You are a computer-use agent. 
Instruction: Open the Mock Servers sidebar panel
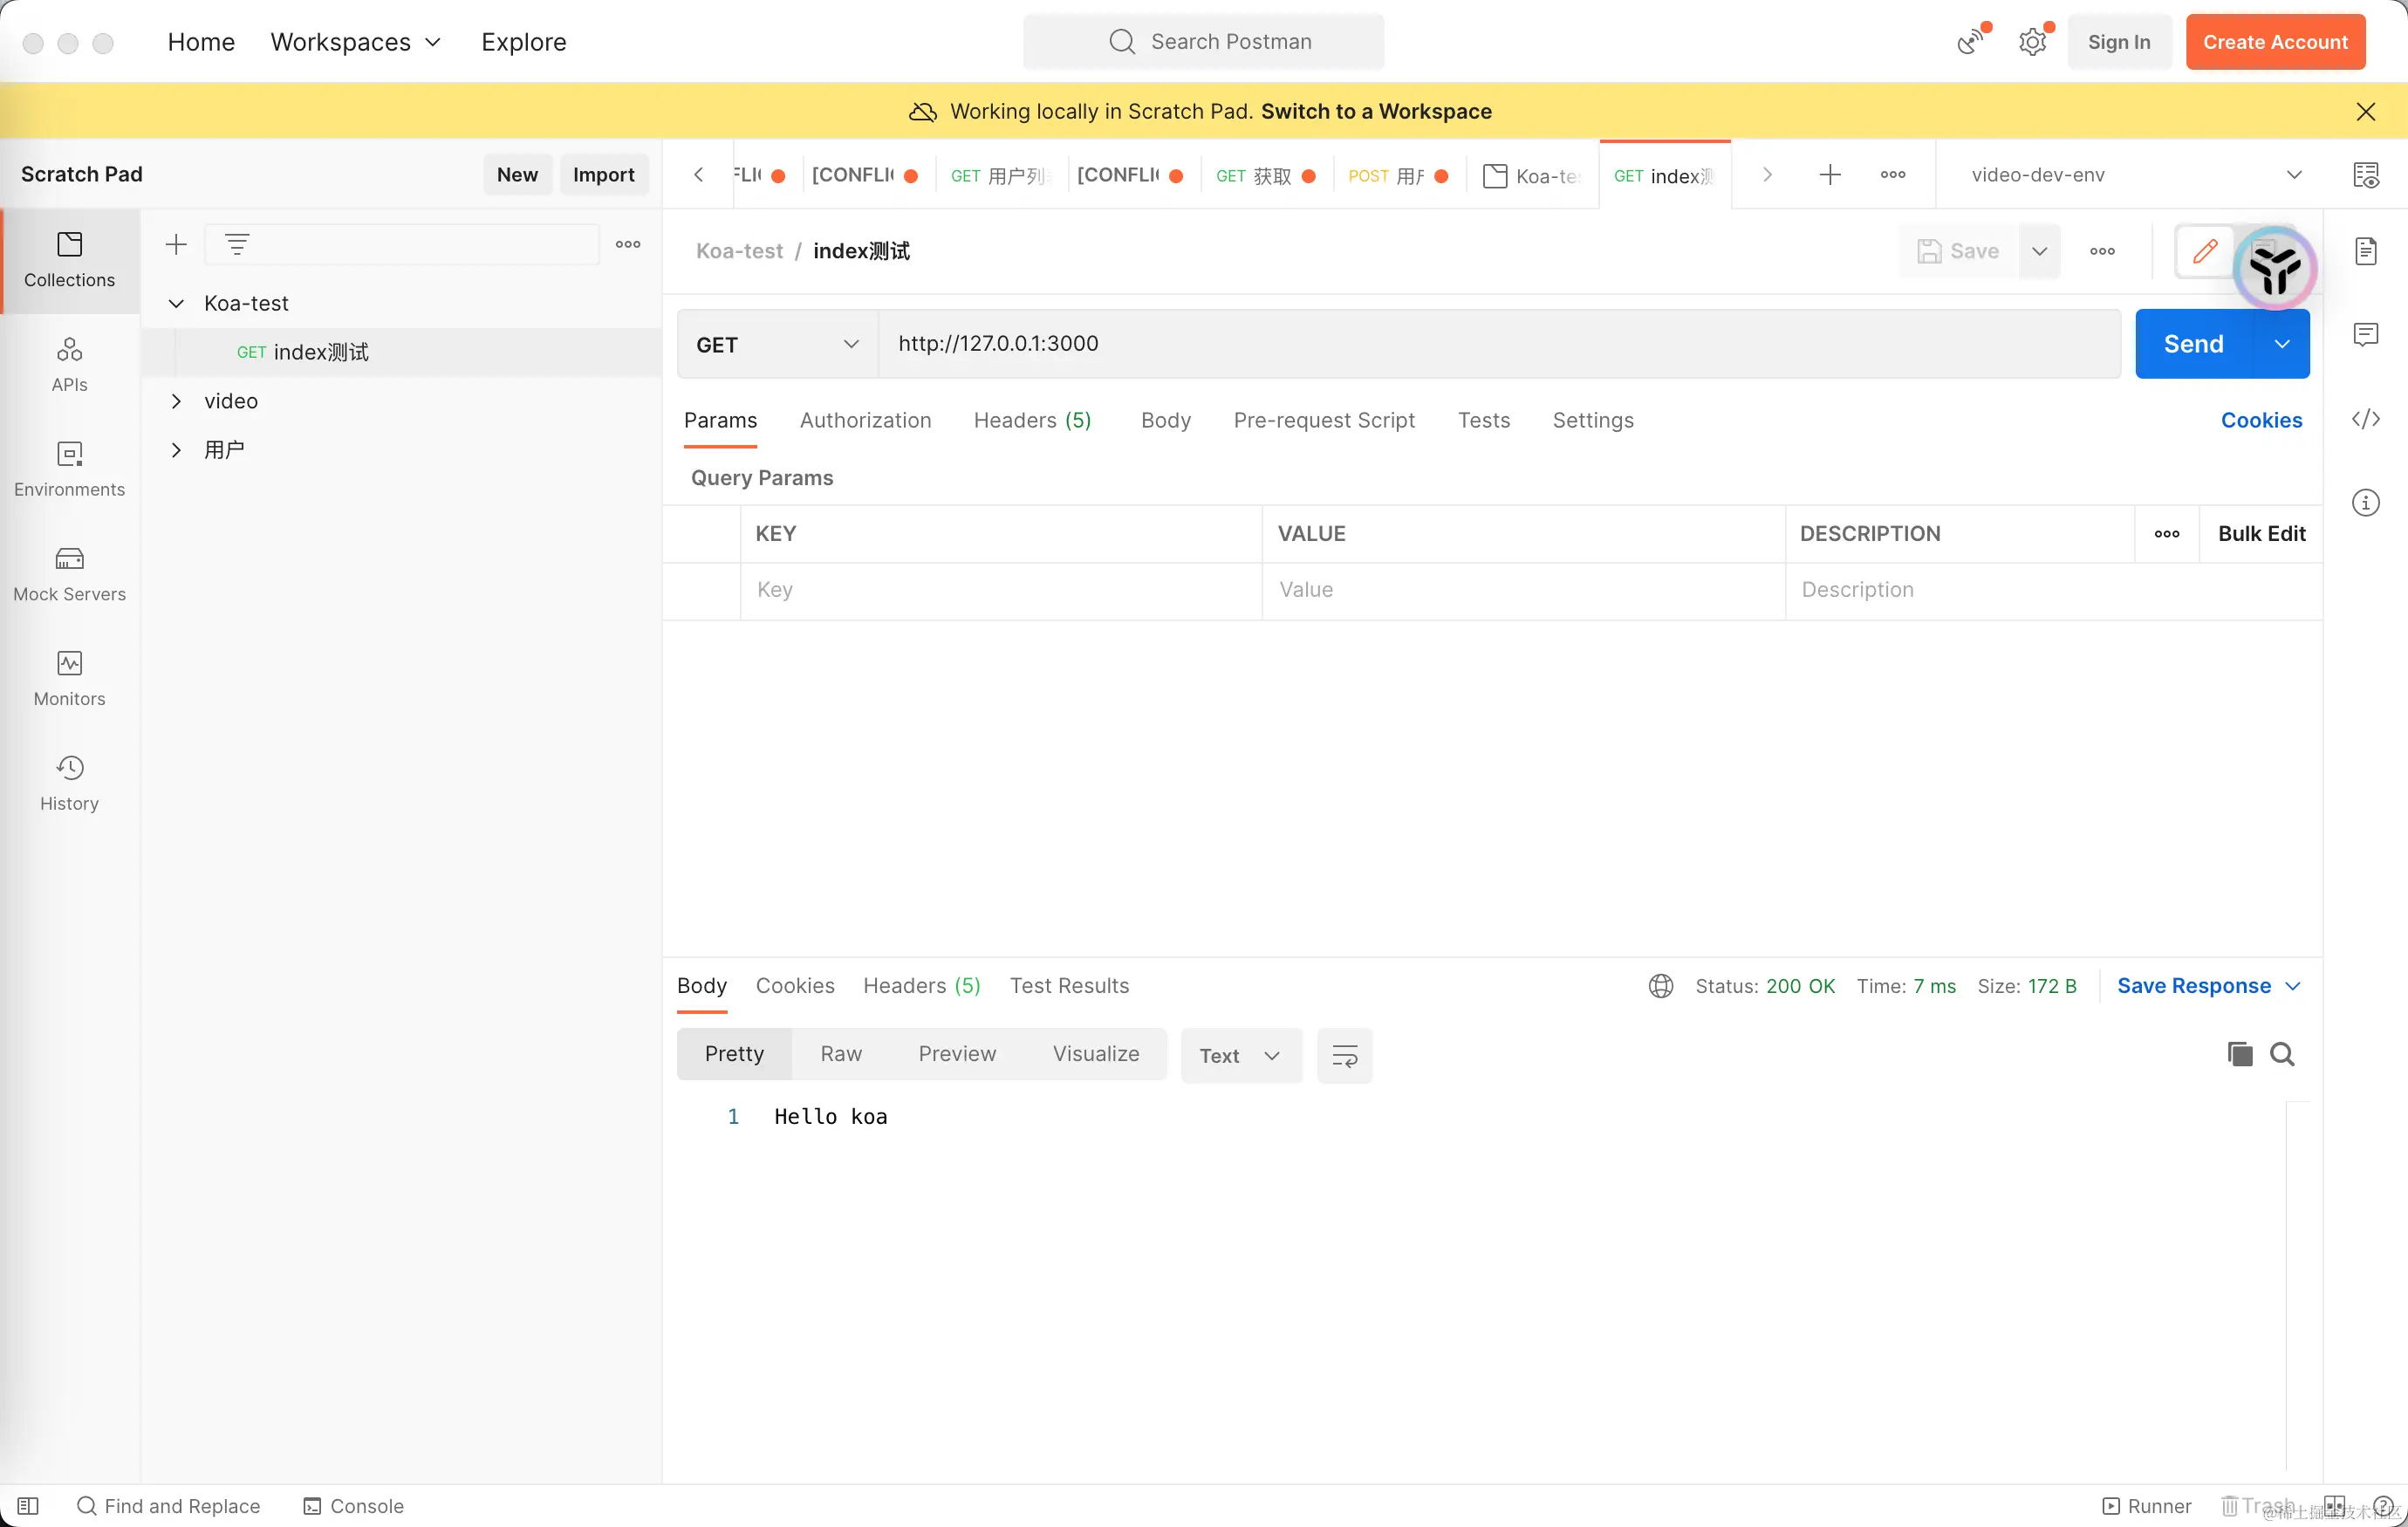click(x=69, y=575)
